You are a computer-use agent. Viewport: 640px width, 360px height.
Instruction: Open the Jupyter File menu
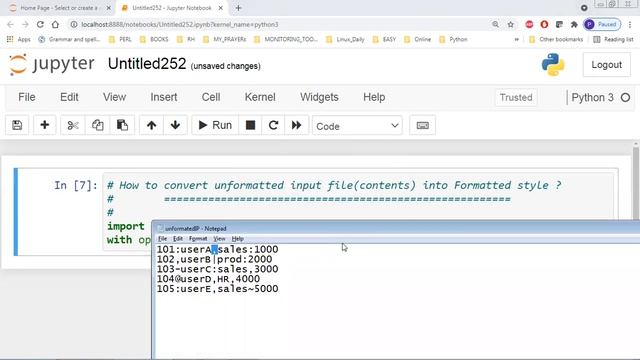click(27, 97)
